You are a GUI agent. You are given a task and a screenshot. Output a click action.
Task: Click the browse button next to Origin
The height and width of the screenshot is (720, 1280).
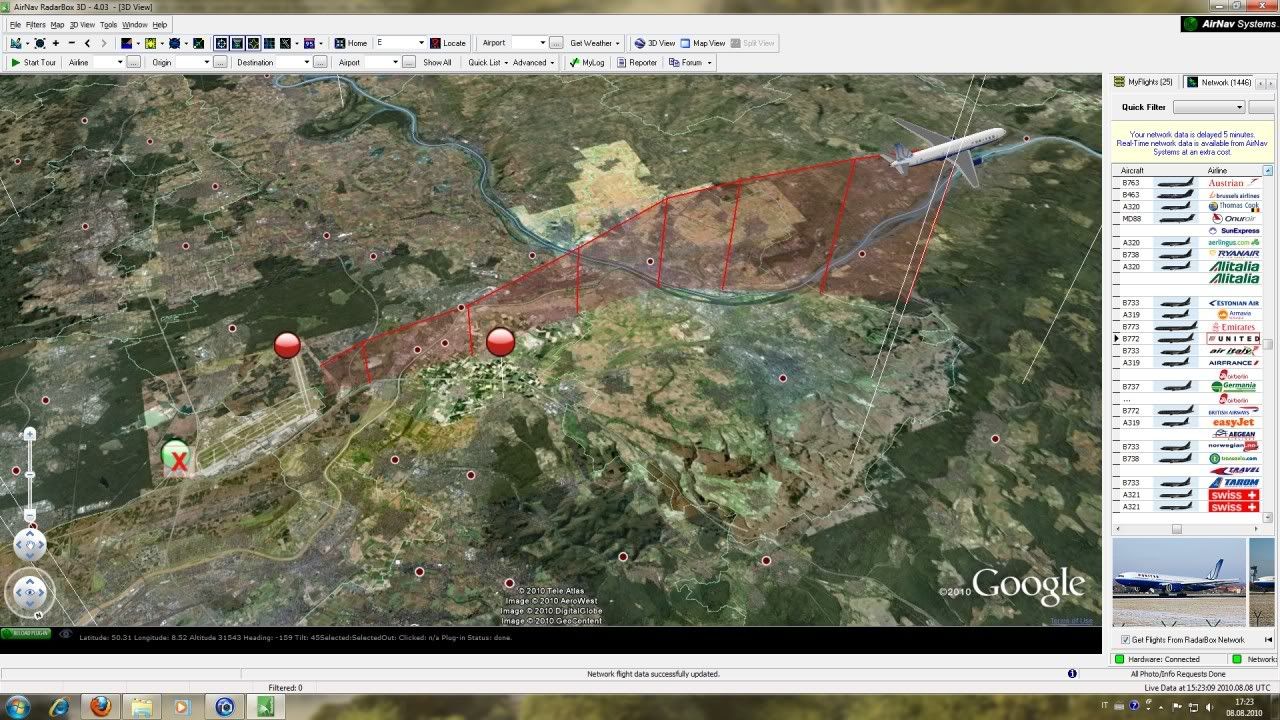pos(221,62)
